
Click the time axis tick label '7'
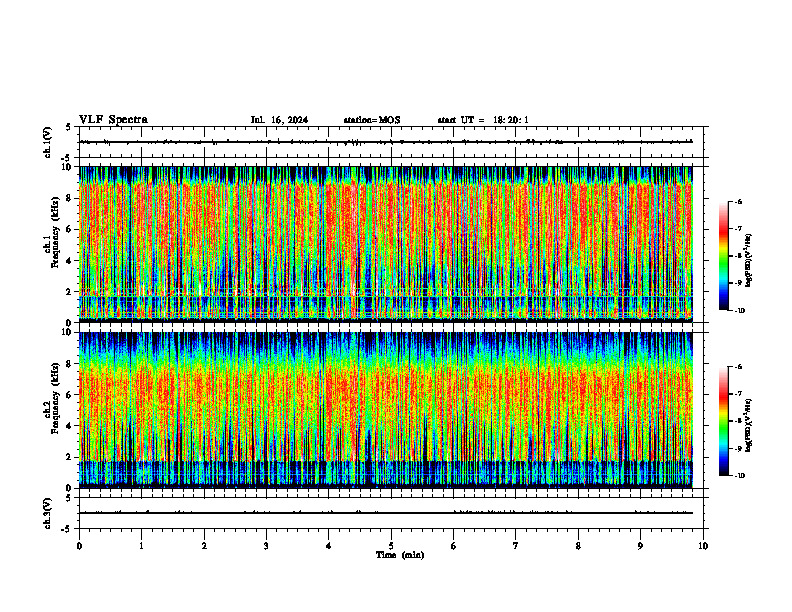click(516, 546)
